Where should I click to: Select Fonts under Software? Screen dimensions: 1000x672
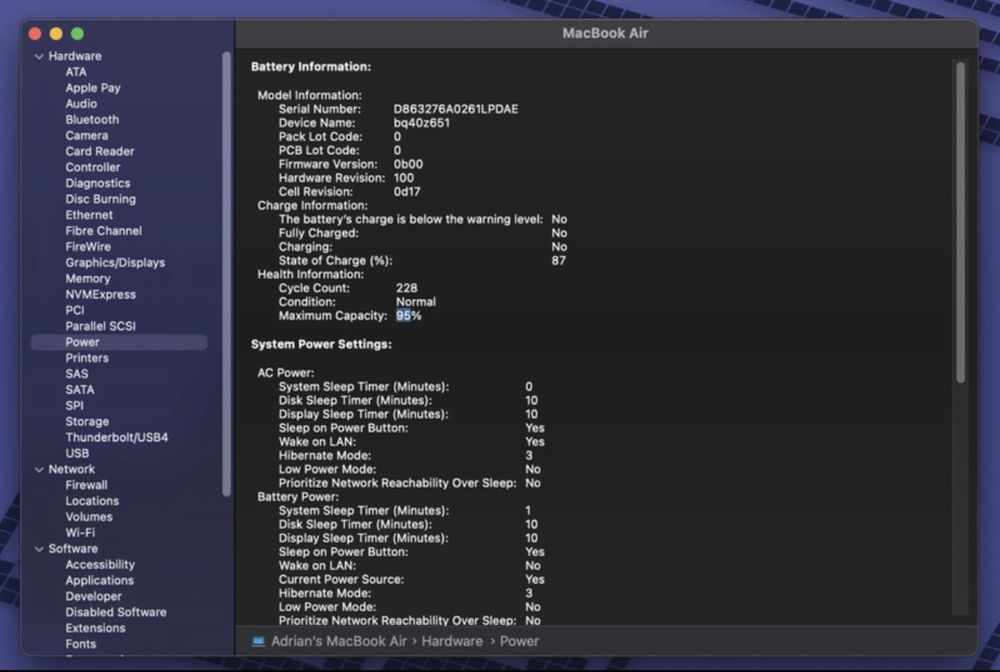pos(80,645)
